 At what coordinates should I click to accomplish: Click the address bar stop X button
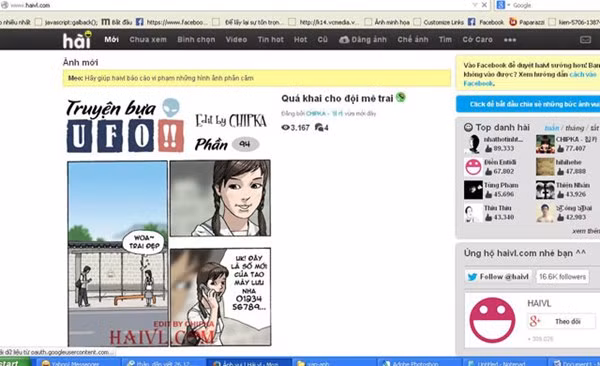pyautogui.click(x=484, y=5)
